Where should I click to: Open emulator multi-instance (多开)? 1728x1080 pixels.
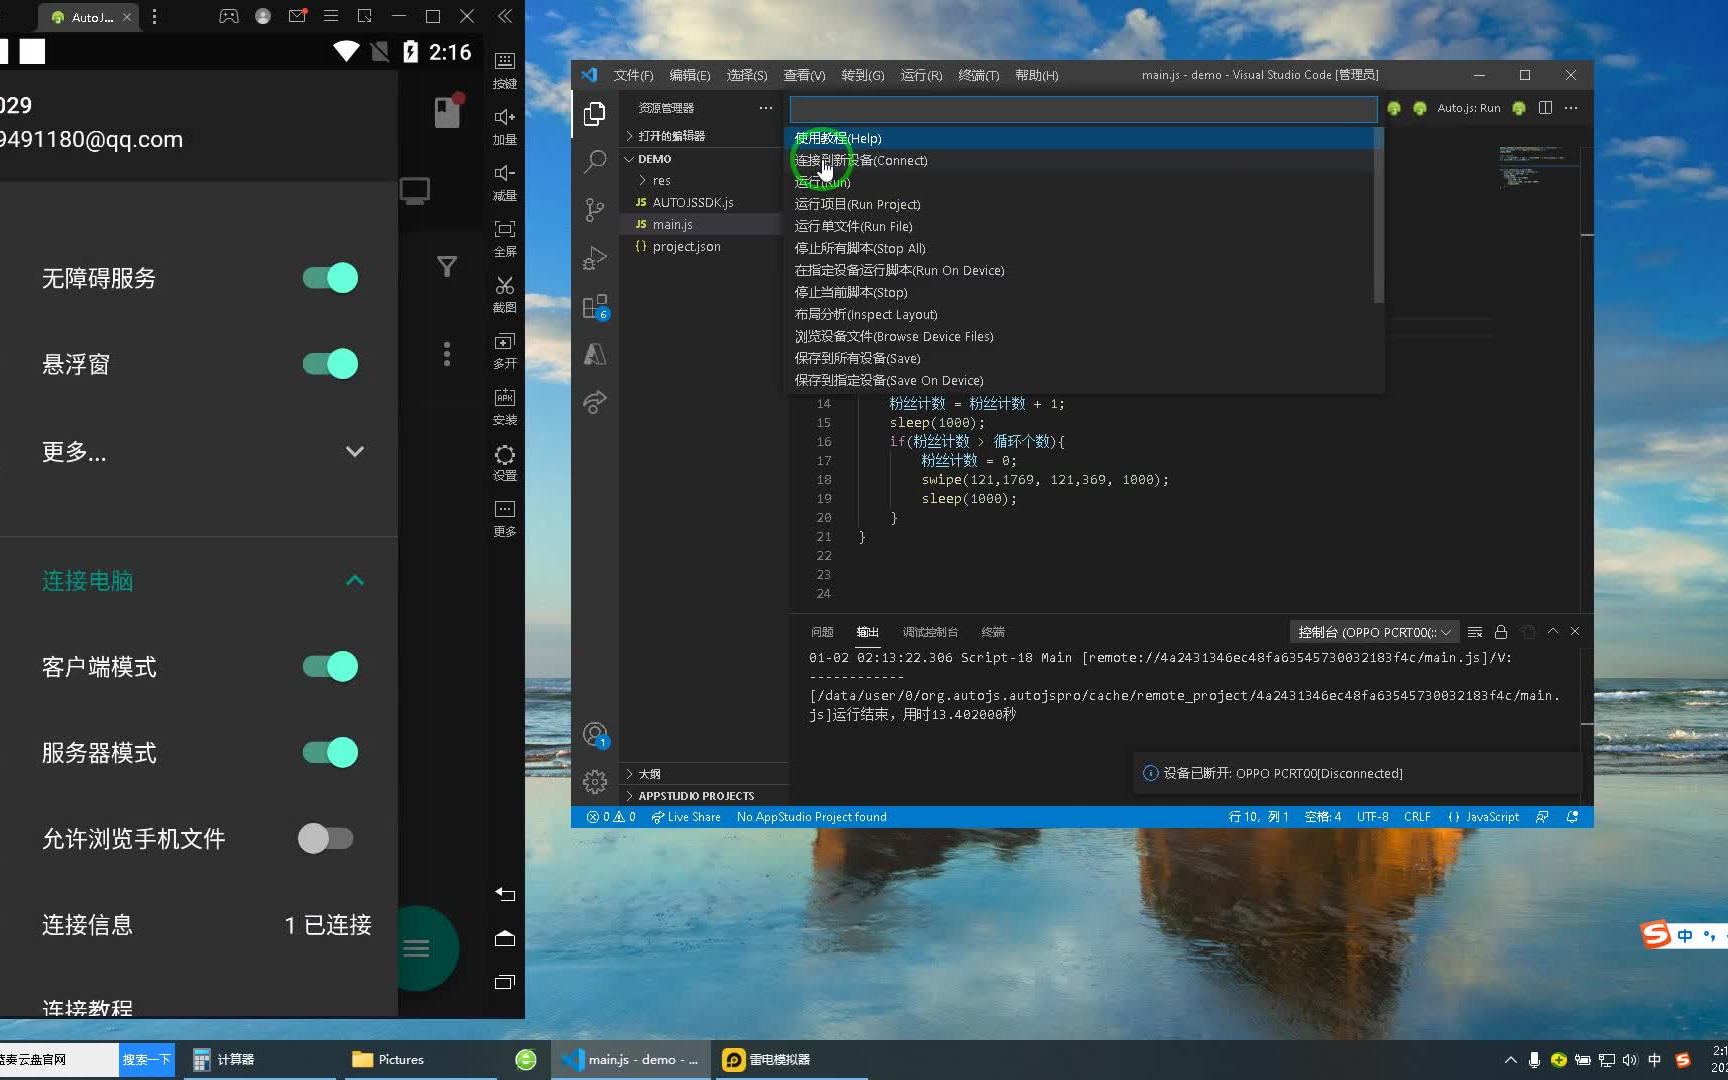[505, 350]
